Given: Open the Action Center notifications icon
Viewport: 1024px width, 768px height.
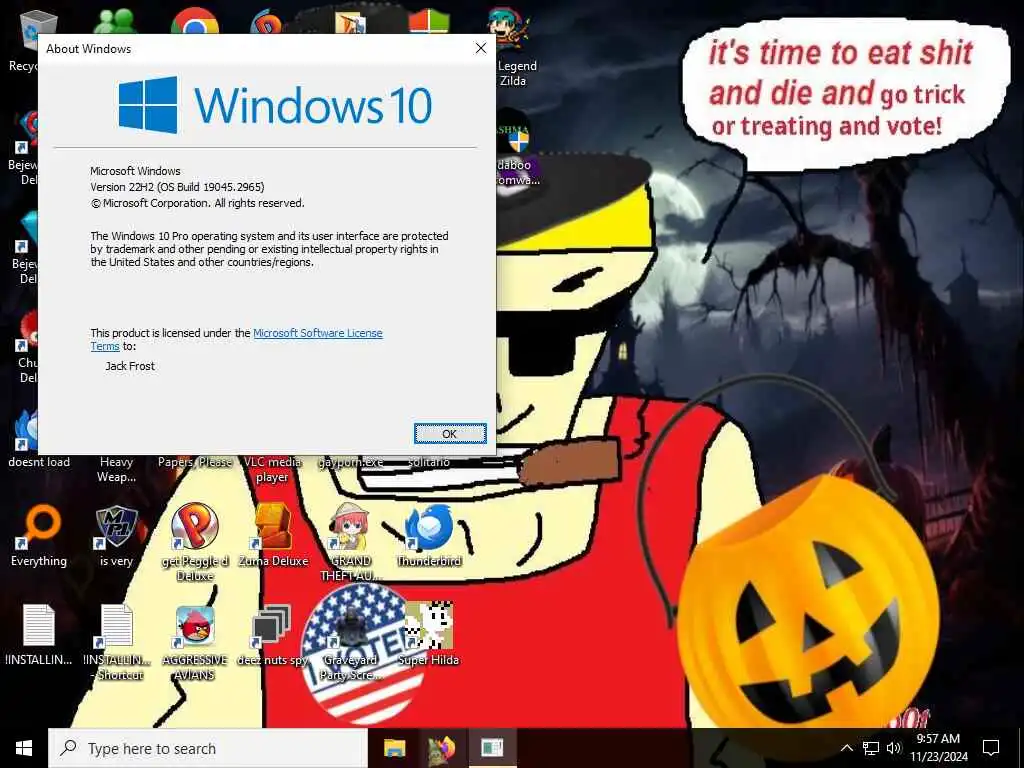Looking at the screenshot, I should pos(991,748).
